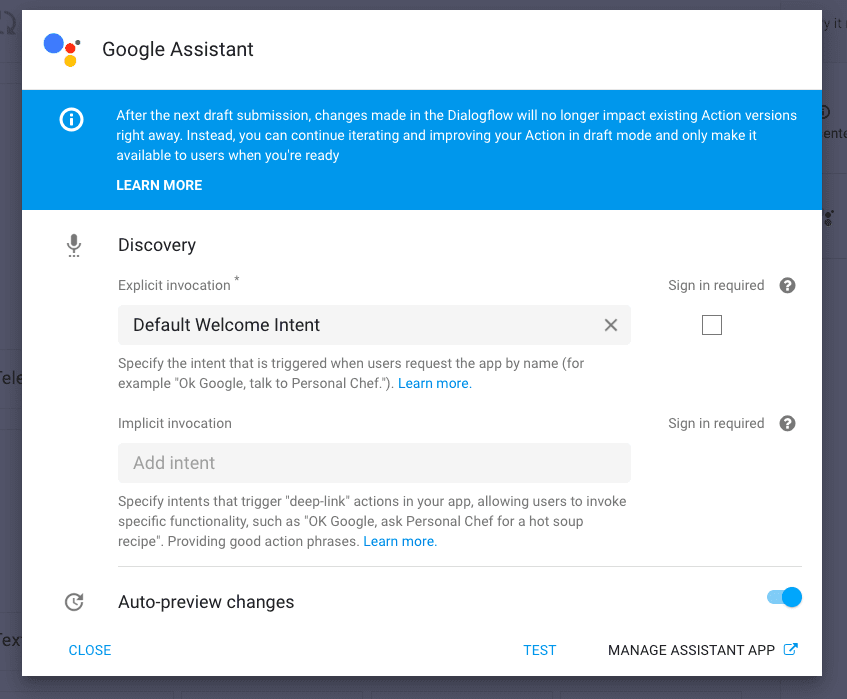The image size is (847, 699).
Task: Tick Explicit invocation sign in required checkbox
Action: click(711, 325)
